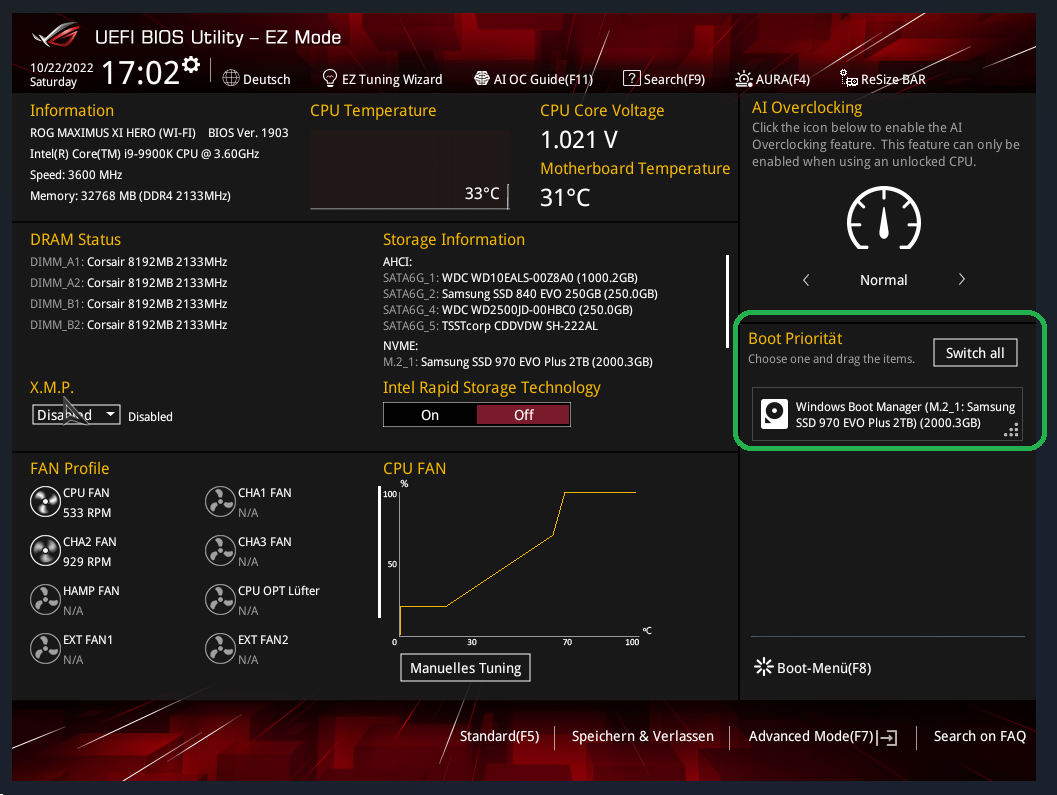Click Speichern & Verlassen
Screen dimensions: 1057x795
[642, 736]
